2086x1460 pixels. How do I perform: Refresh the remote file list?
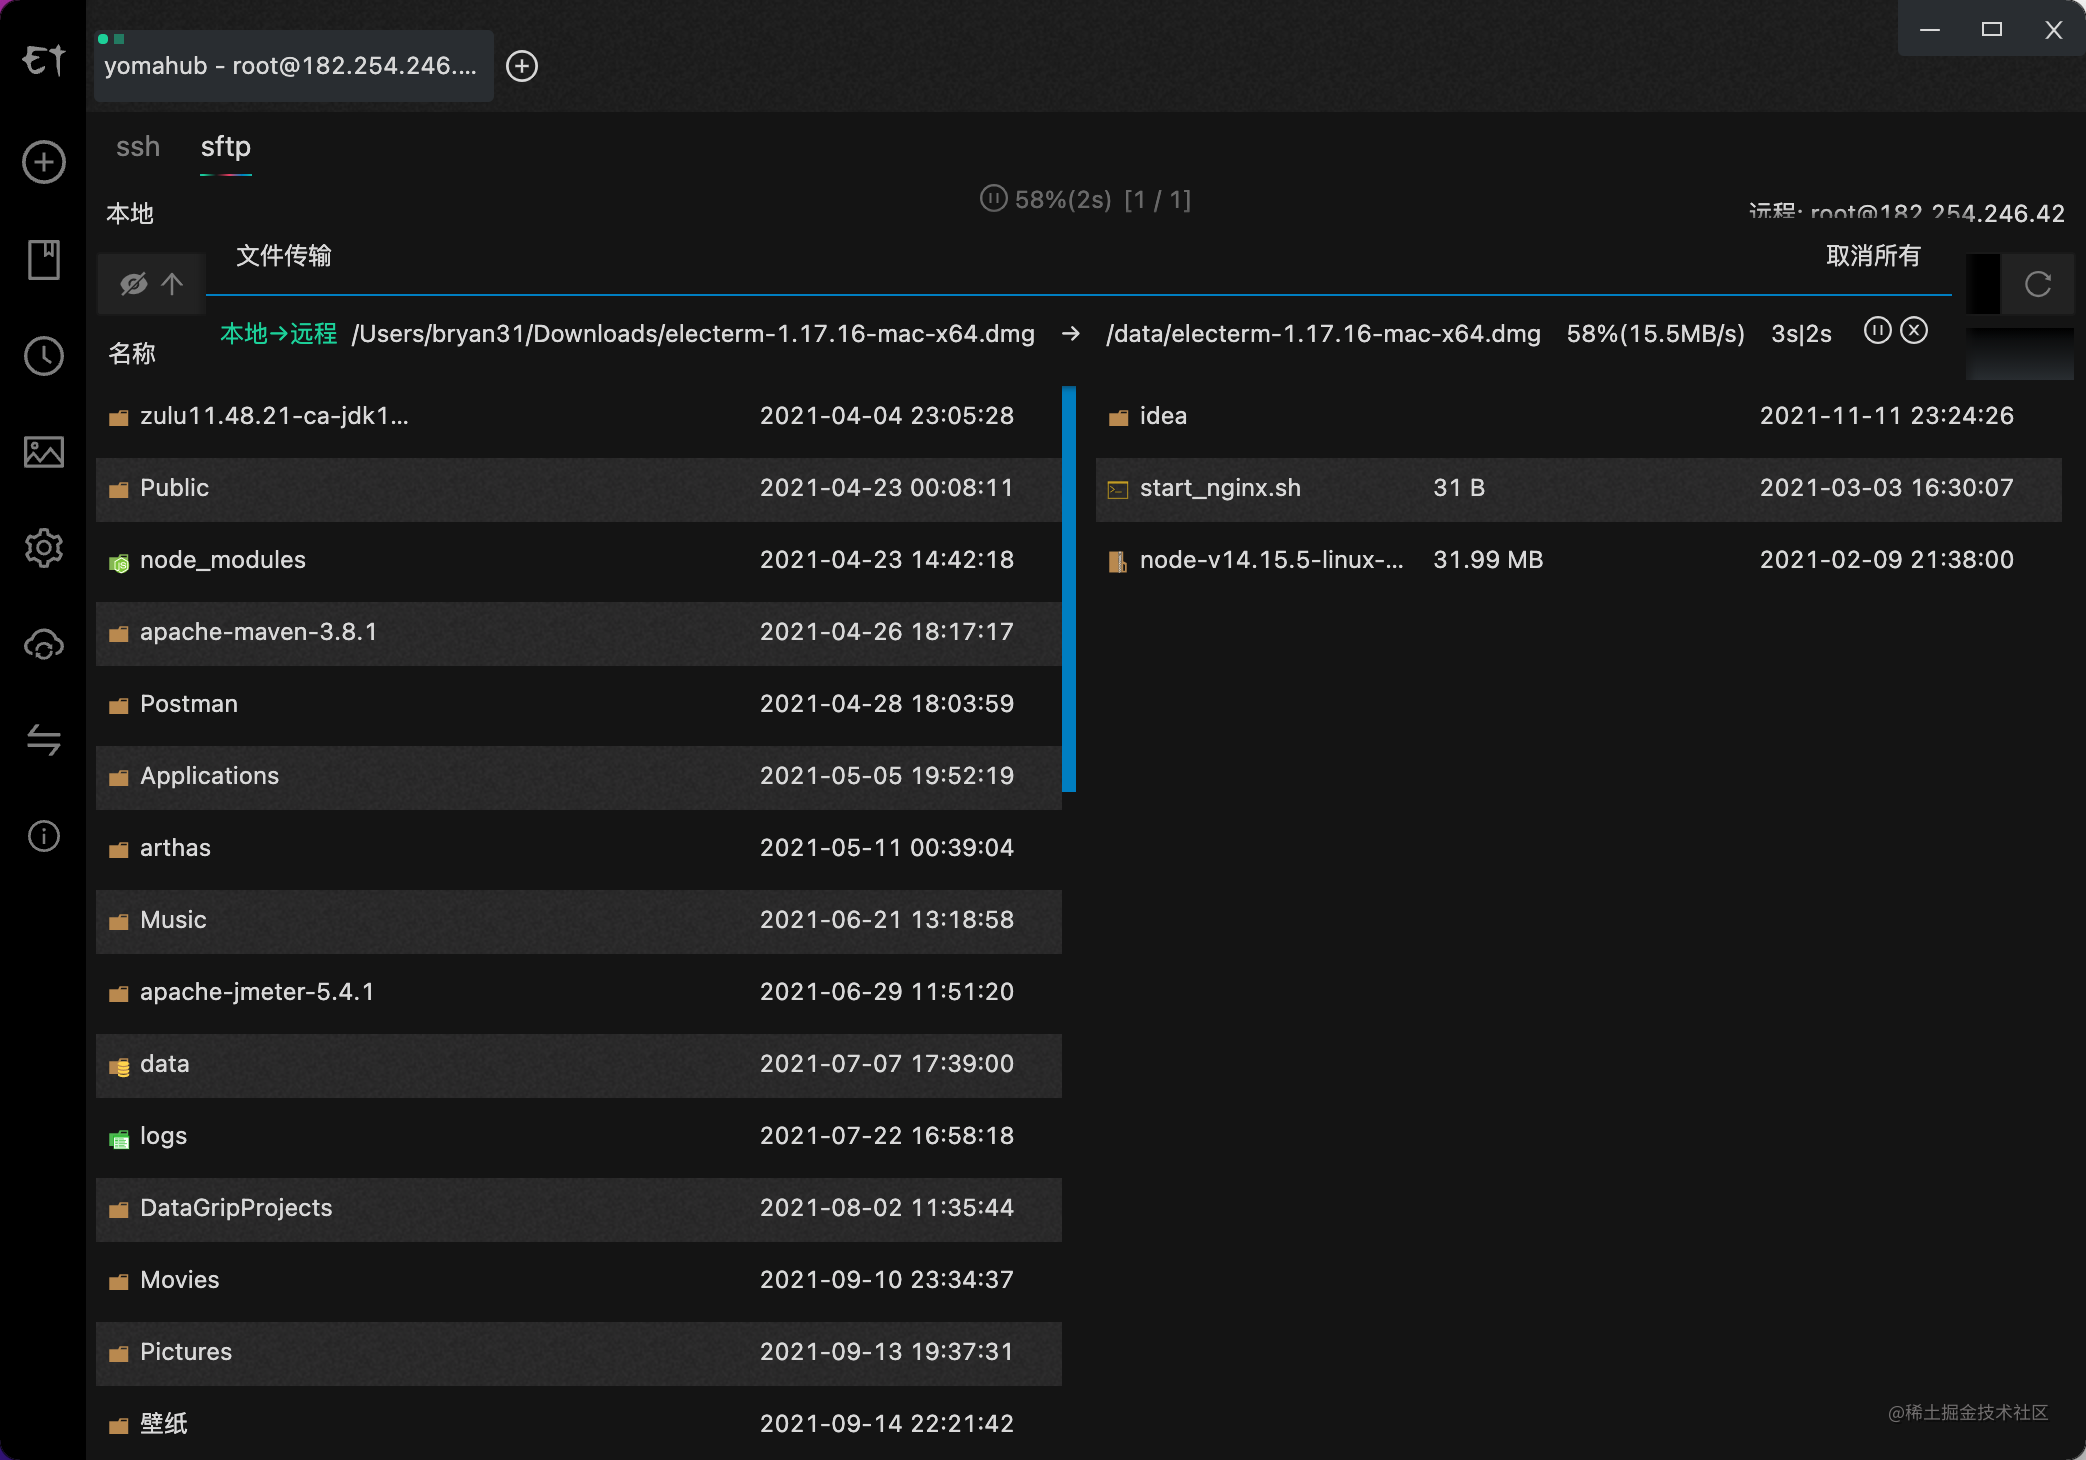coord(2038,285)
